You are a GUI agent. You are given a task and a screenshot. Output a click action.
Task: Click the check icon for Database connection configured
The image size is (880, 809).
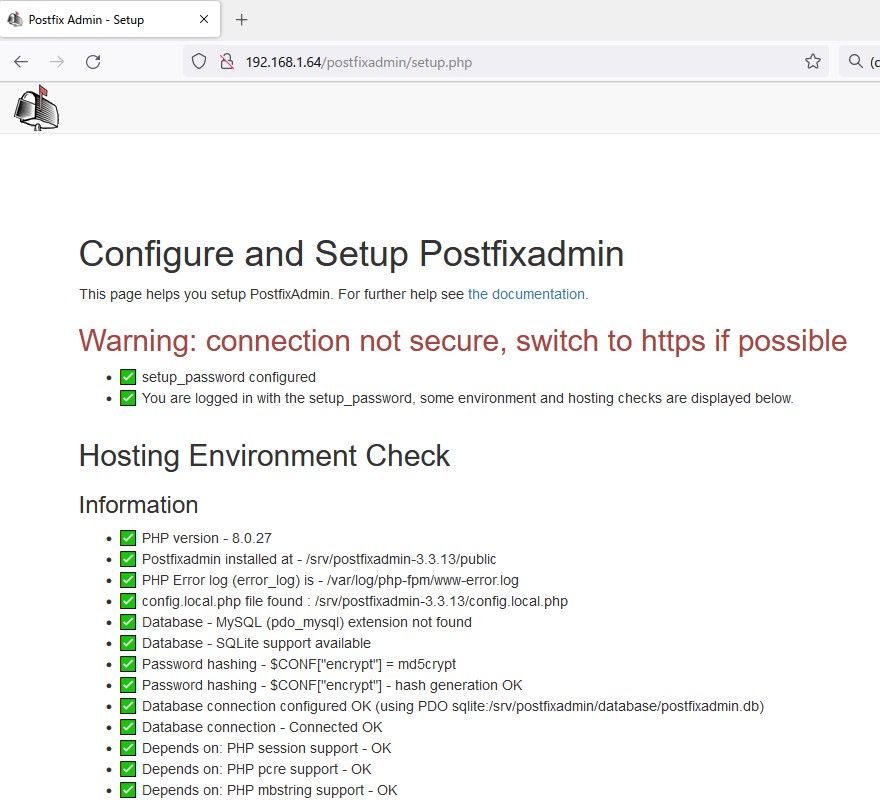[x=128, y=706]
